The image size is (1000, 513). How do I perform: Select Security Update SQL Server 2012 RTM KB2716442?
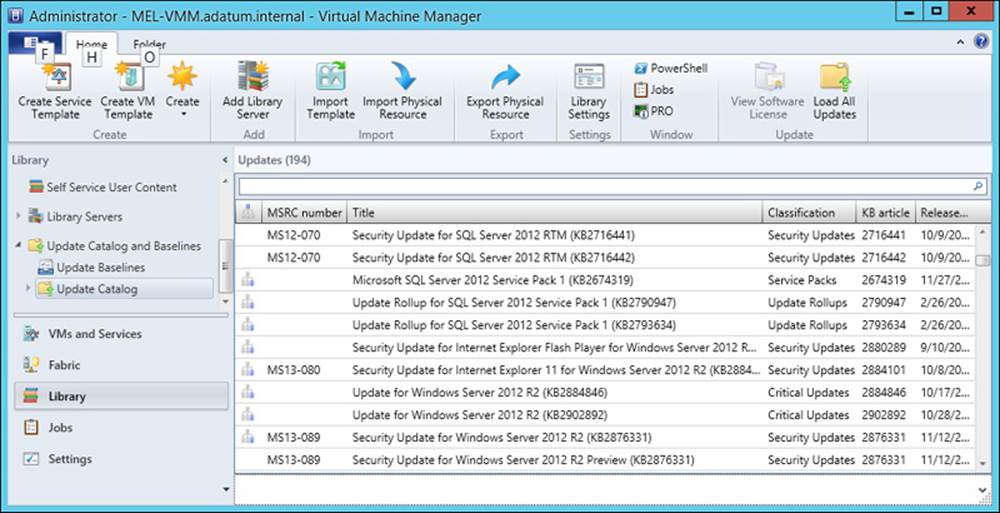[x=605, y=258]
